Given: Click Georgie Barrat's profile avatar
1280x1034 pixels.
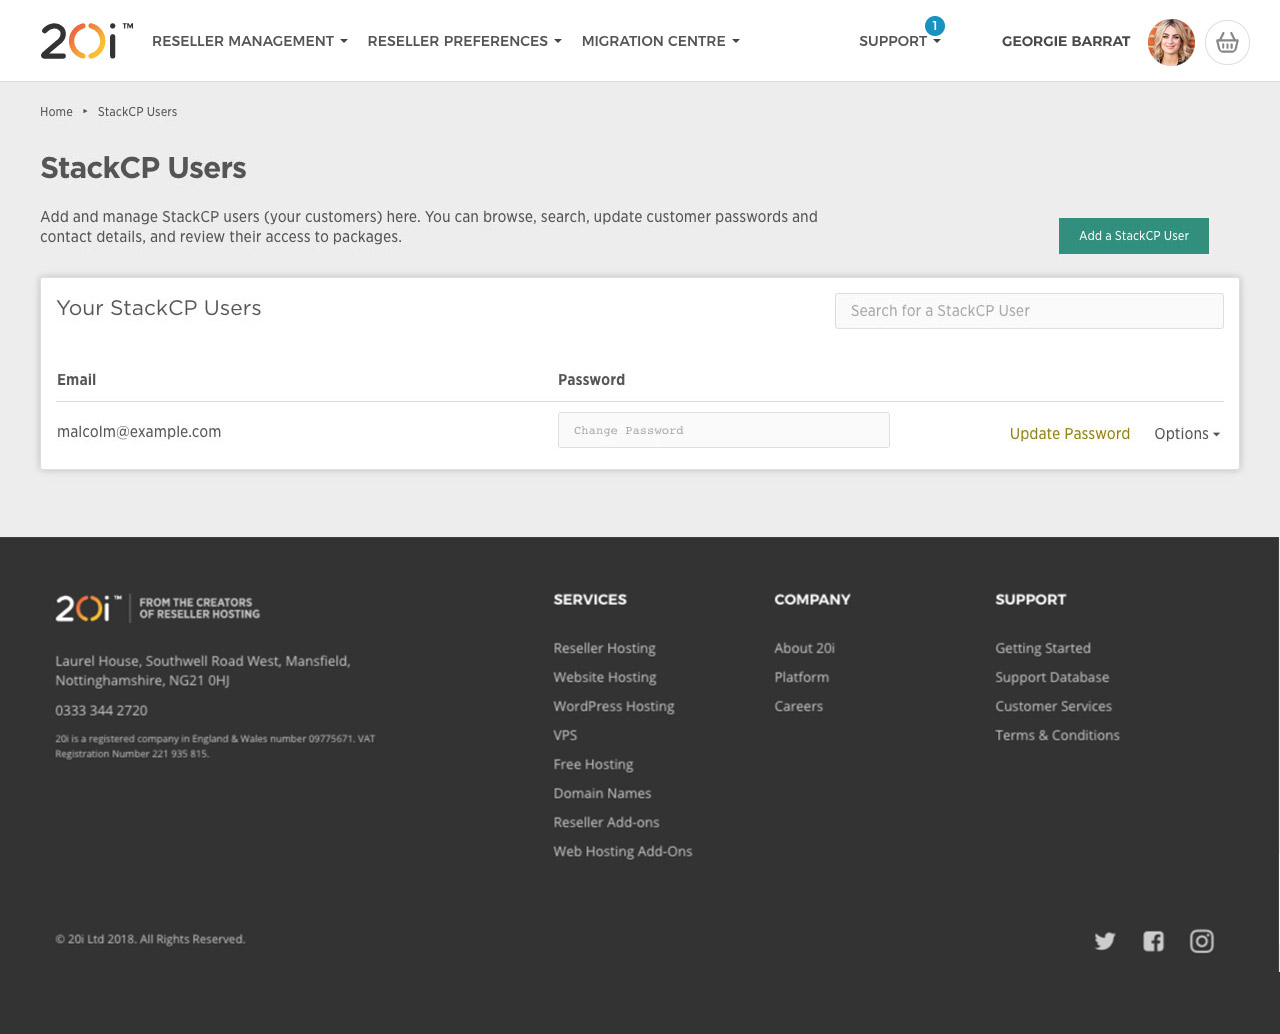Looking at the screenshot, I should [1170, 42].
